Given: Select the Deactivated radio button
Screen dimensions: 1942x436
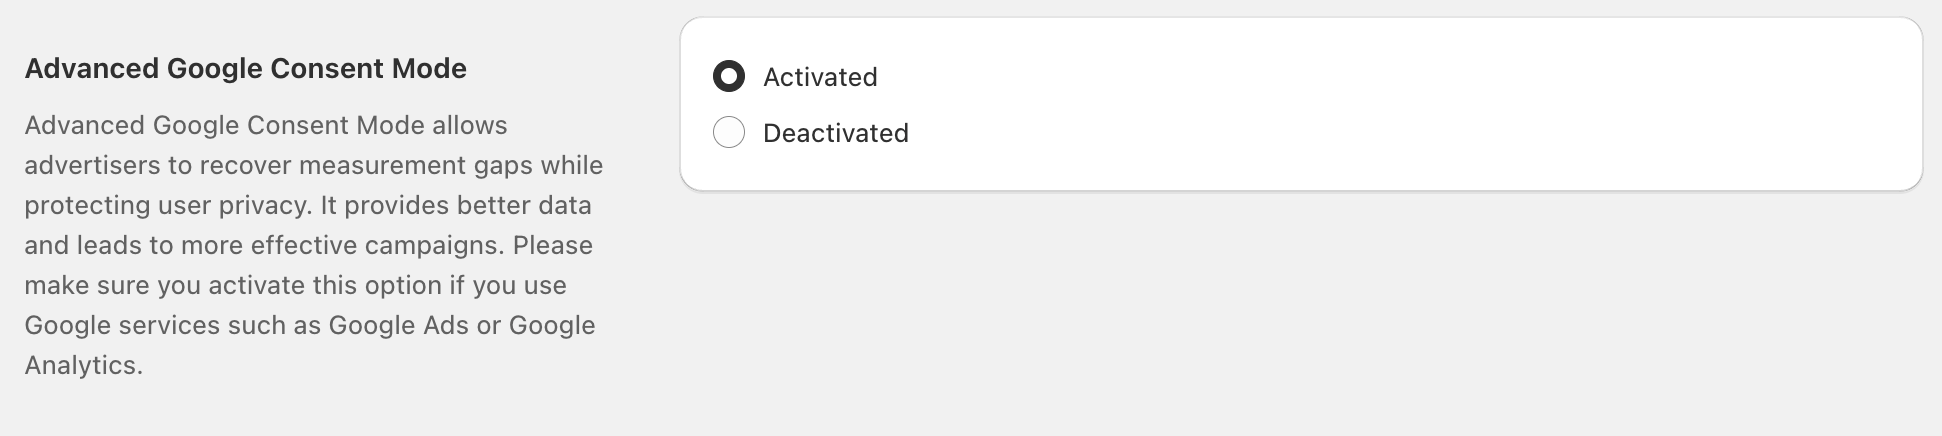Looking at the screenshot, I should pos(729,133).
